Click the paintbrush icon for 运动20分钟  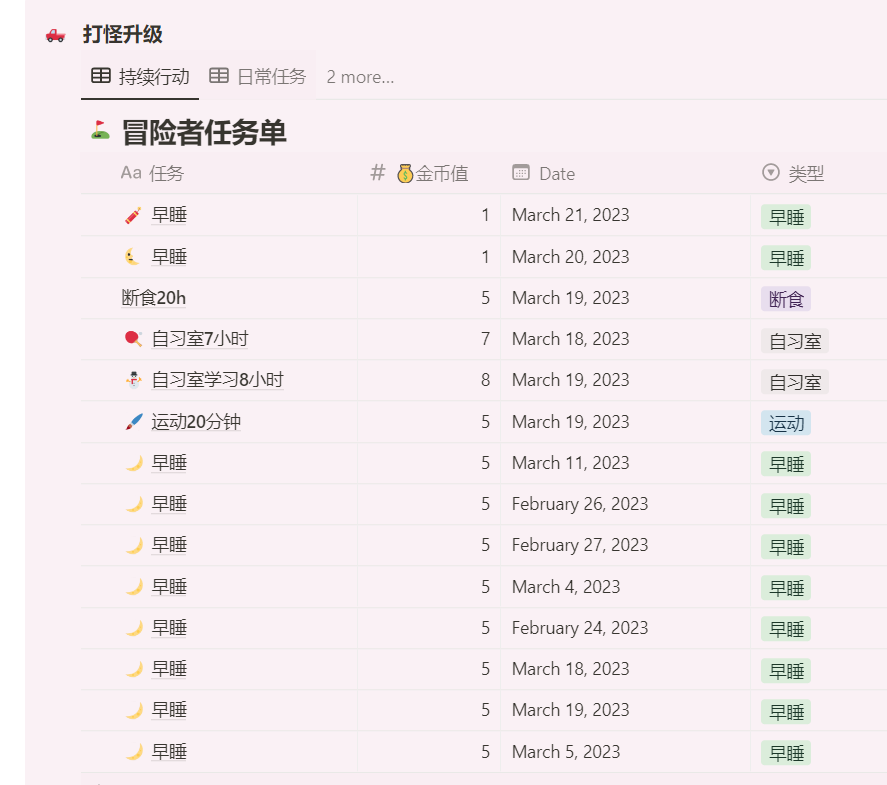pyautogui.click(x=133, y=422)
